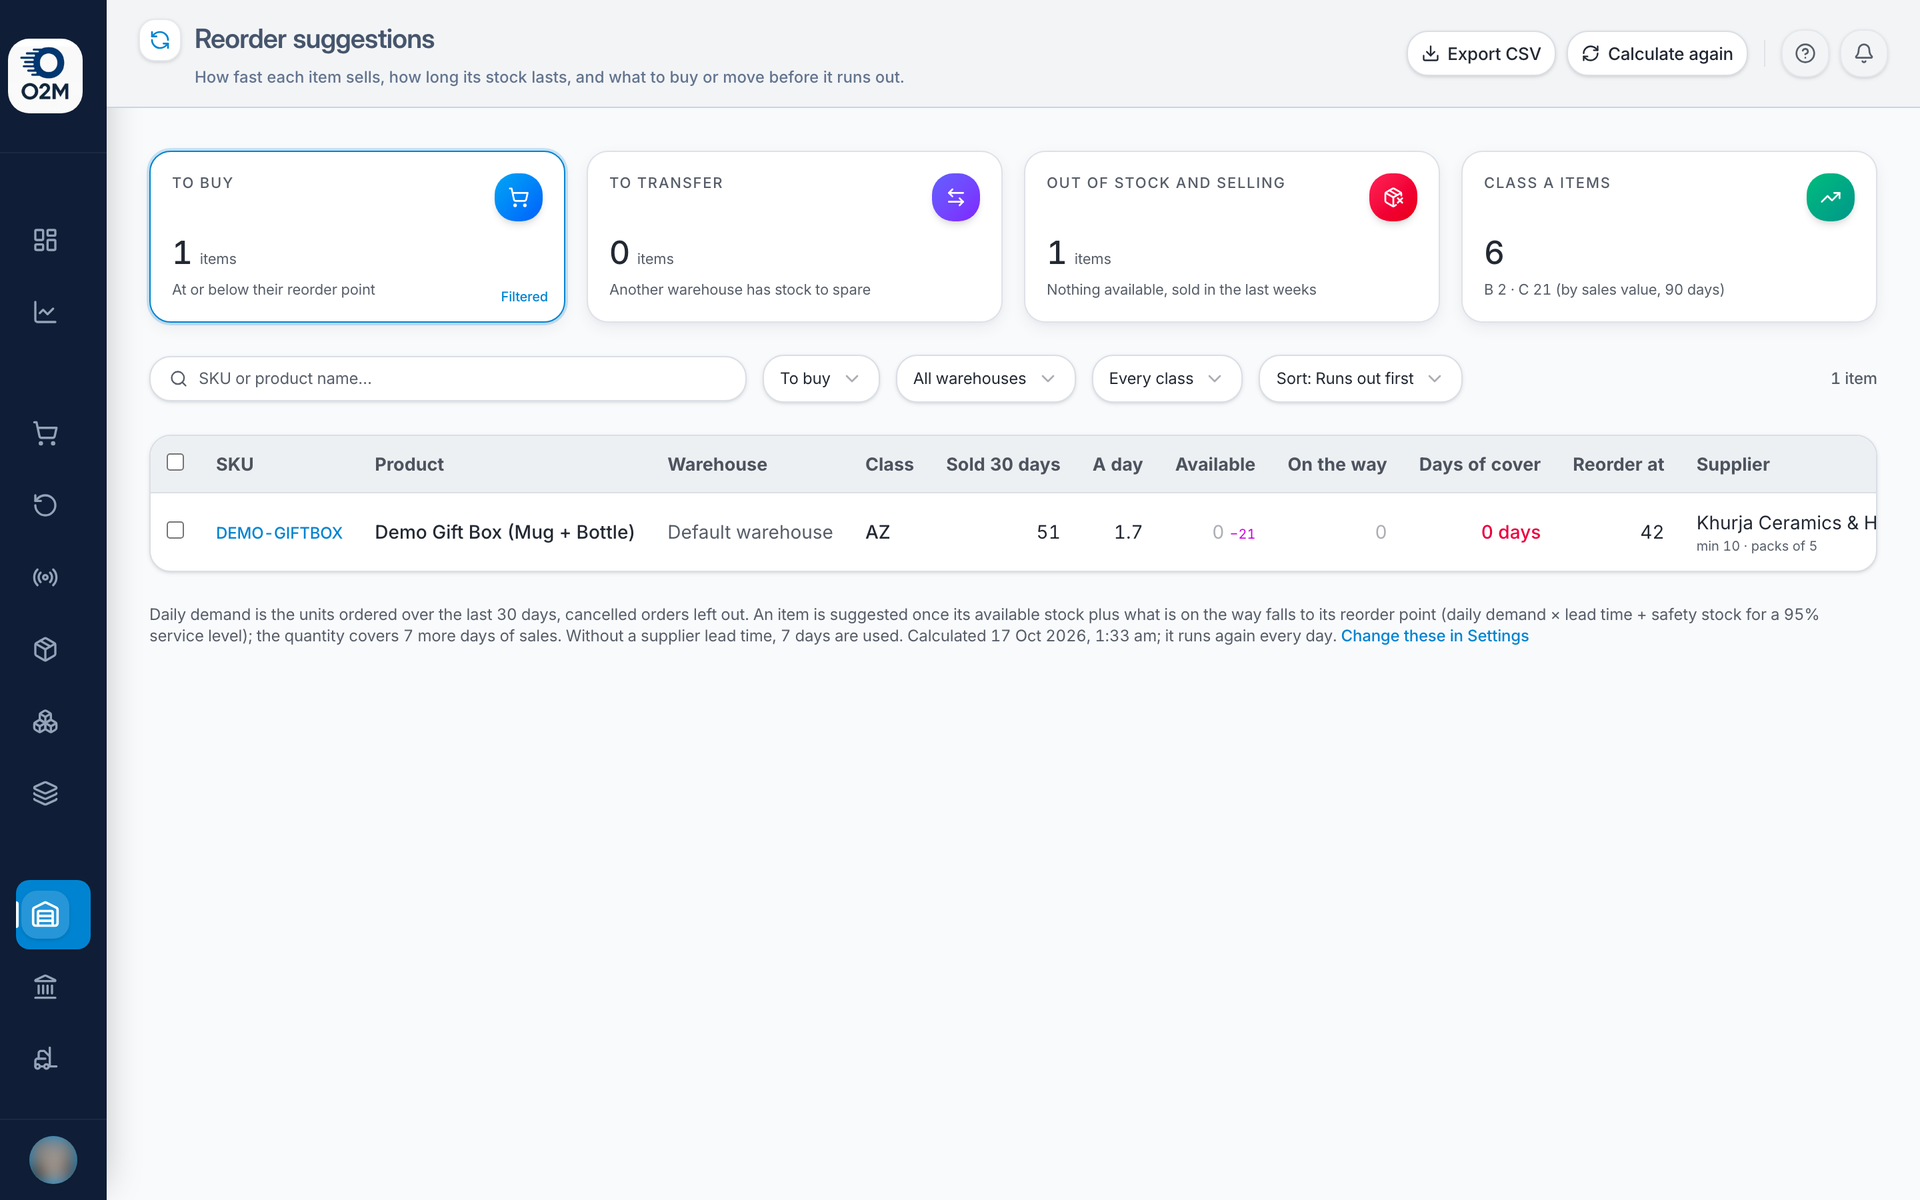Open the help question mark icon
1920x1200 pixels.
pos(1805,54)
